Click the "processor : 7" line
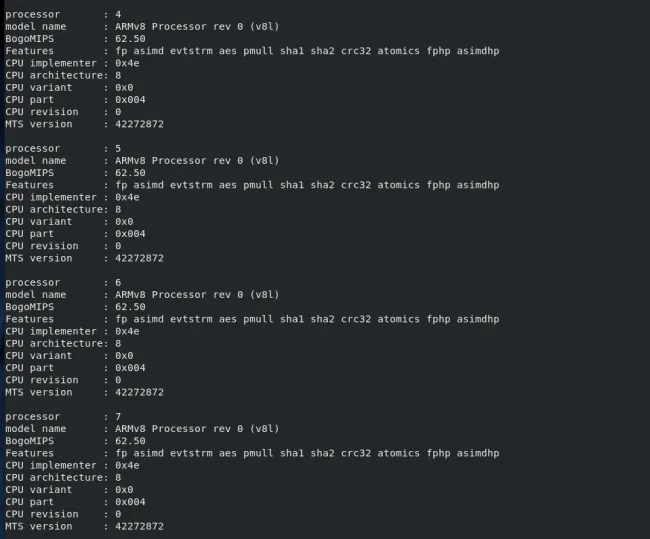Screen dimensions: 650x539 [62, 417]
